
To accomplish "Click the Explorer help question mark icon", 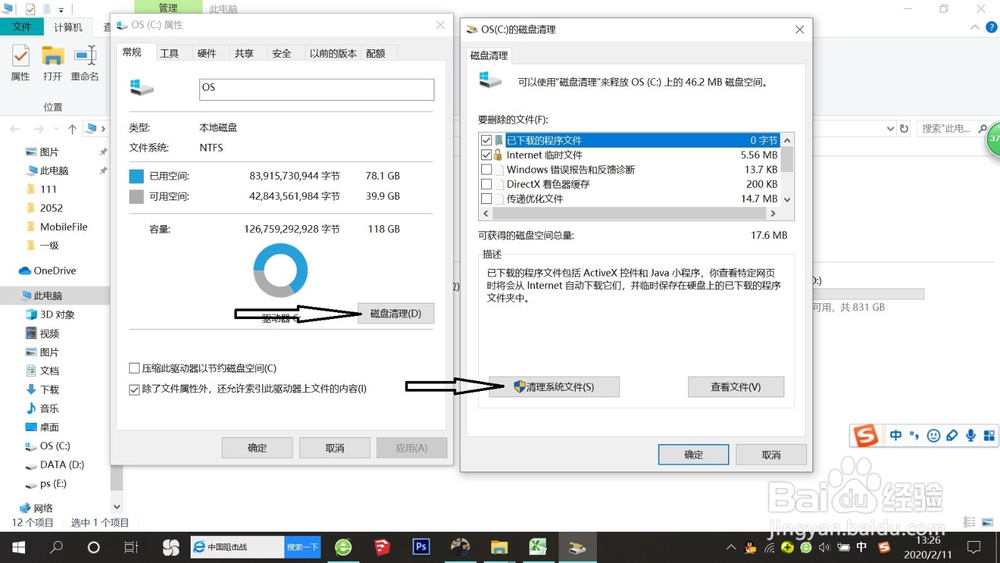I will 992,27.
